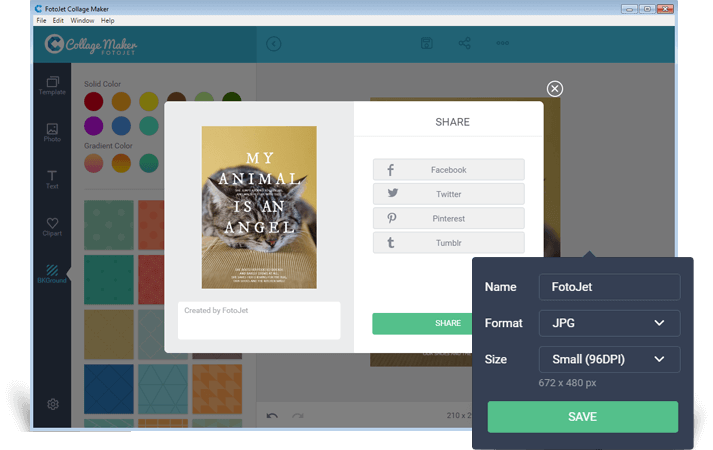Screen dimensions: 713x450
Task: Click the share icon in top toolbar
Action: 464,43
